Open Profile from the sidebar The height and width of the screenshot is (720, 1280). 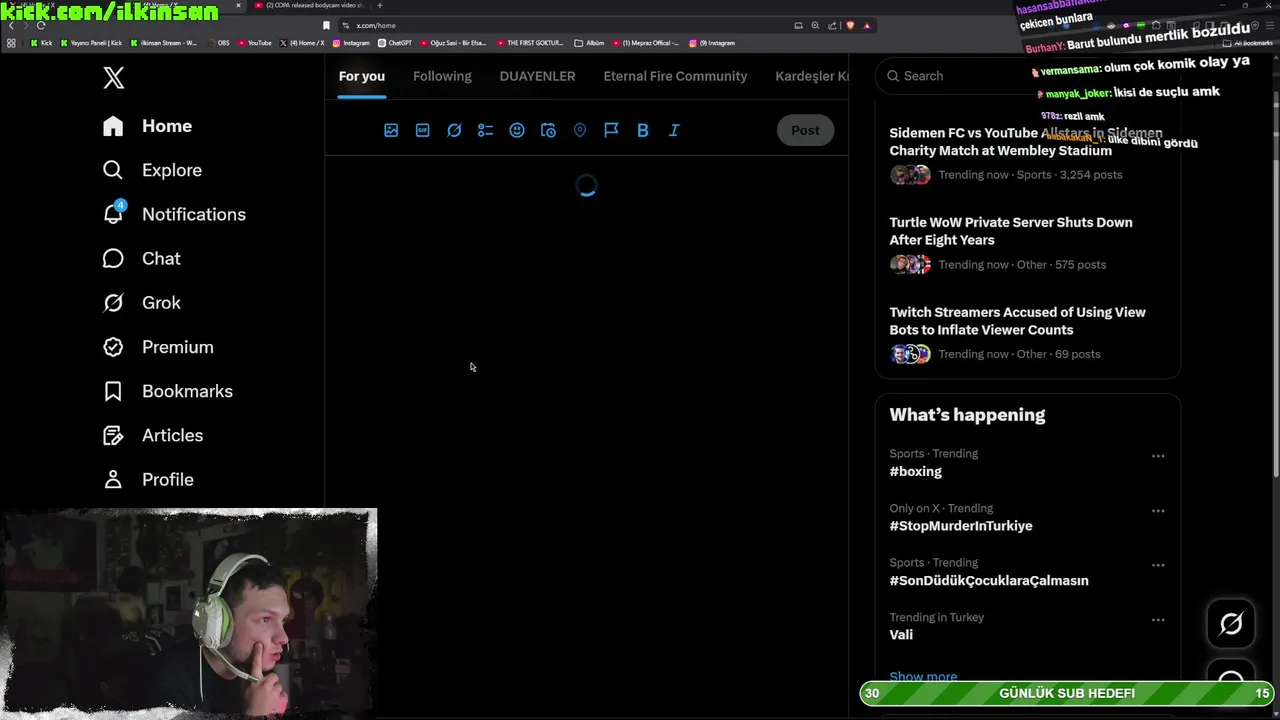tap(148, 479)
